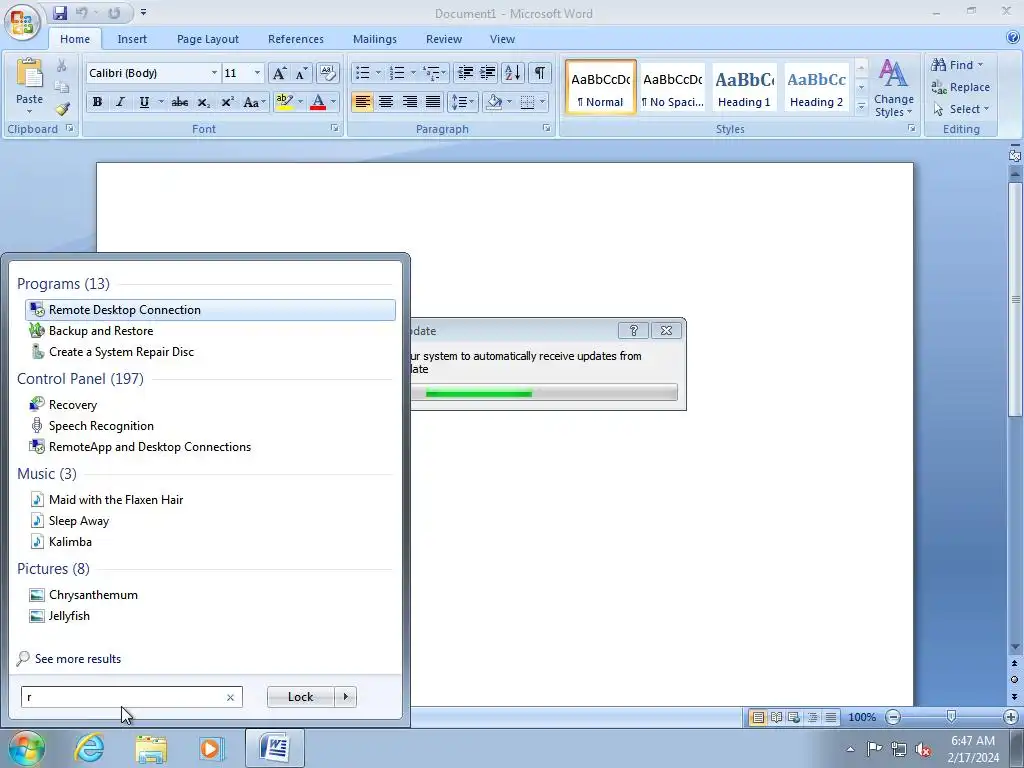Open Change Styles dropdown
The height and width of the screenshot is (768, 1024).
[893, 88]
